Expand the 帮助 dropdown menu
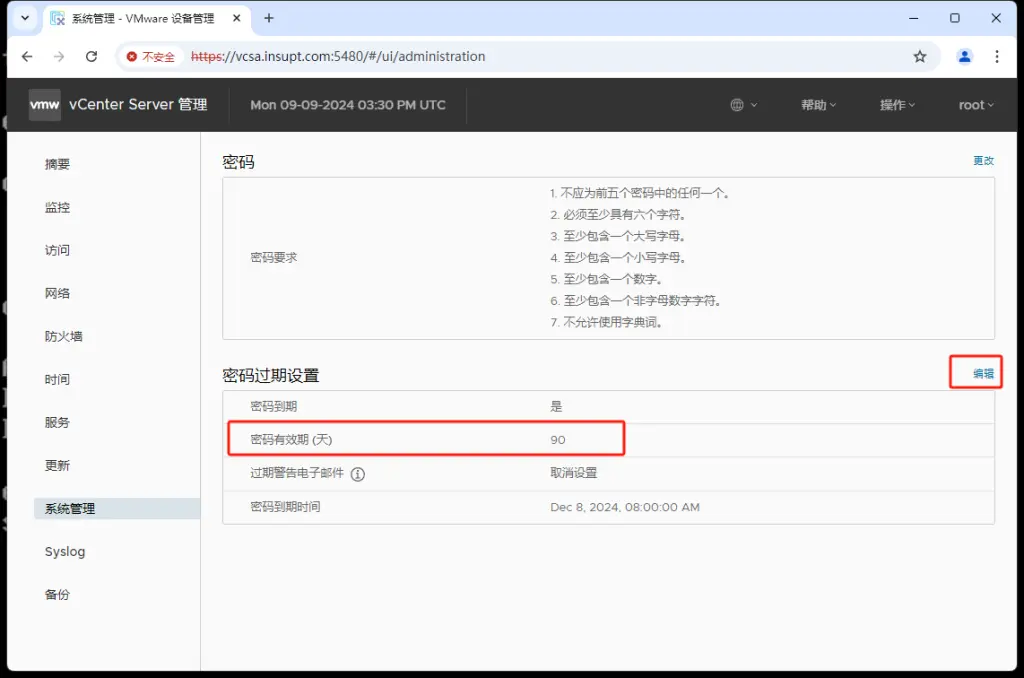1024x678 pixels. [x=818, y=105]
